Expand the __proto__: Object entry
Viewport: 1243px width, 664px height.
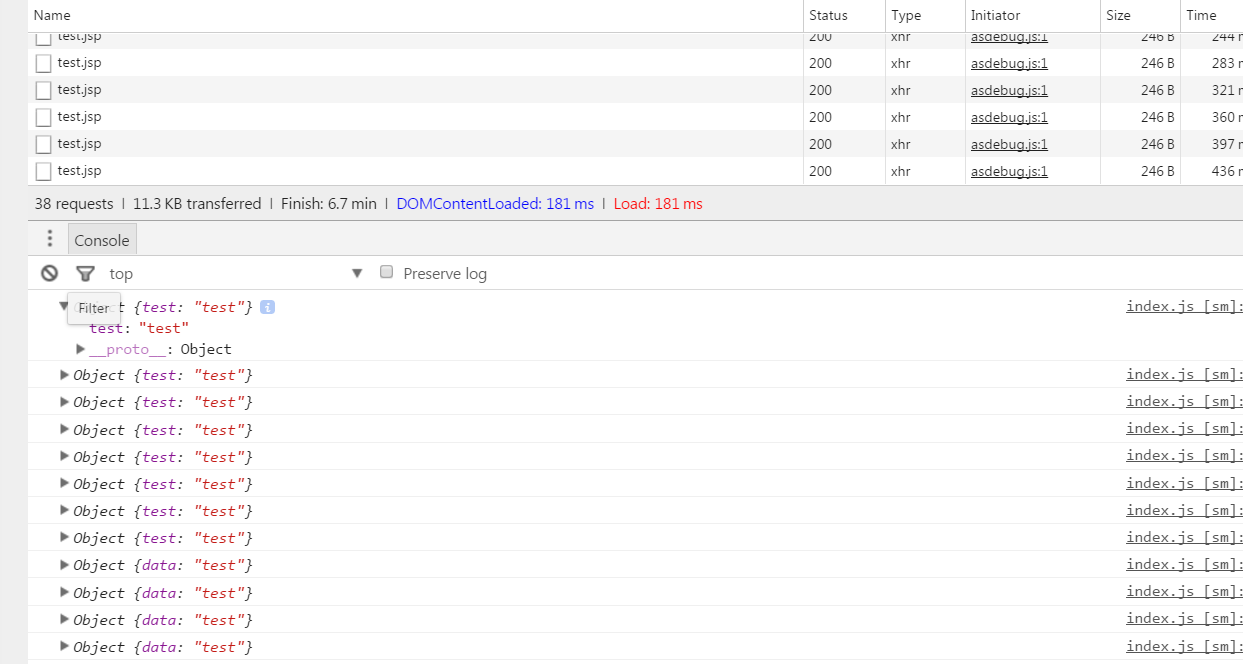(x=81, y=349)
